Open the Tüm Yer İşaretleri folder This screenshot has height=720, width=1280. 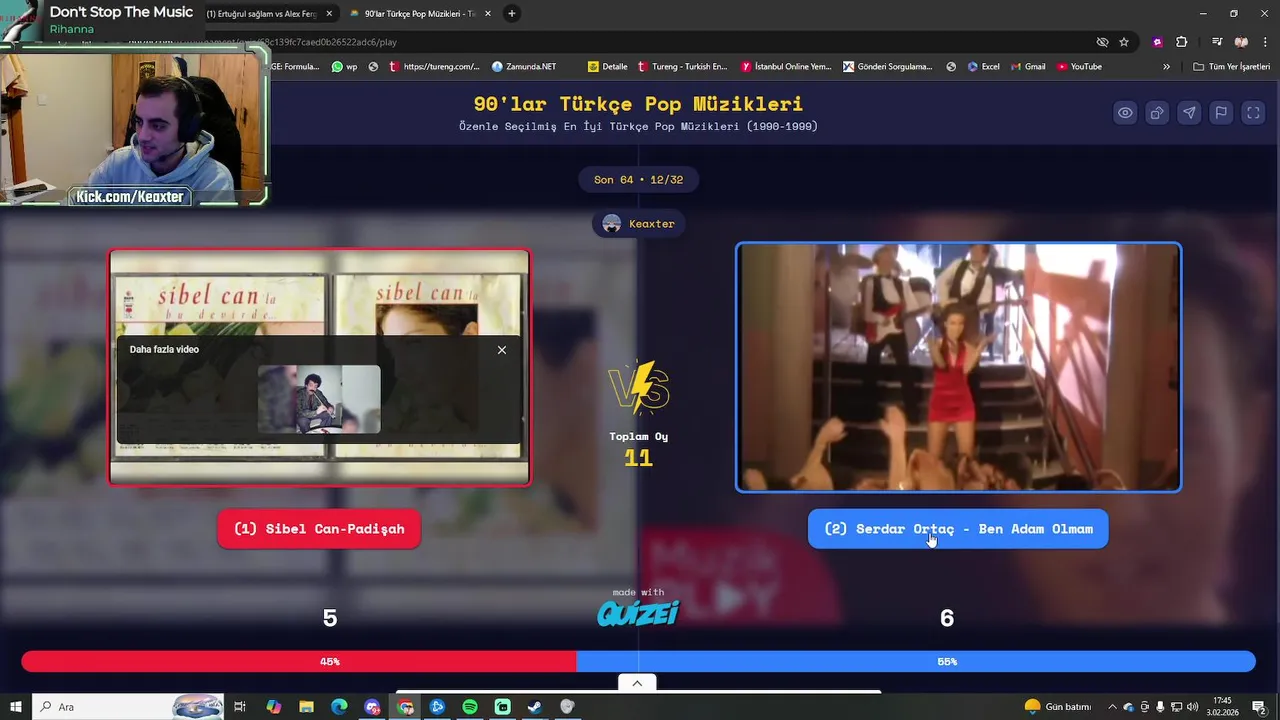pos(1231,67)
